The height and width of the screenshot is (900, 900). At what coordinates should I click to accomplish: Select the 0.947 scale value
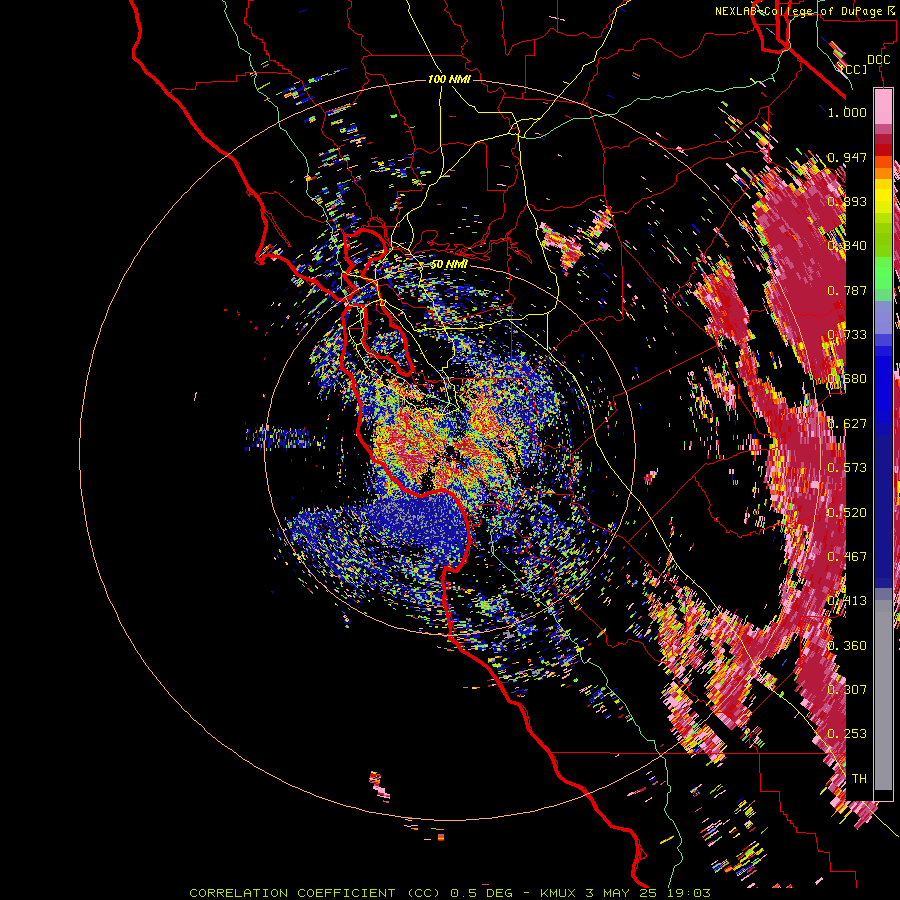pyautogui.click(x=847, y=157)
